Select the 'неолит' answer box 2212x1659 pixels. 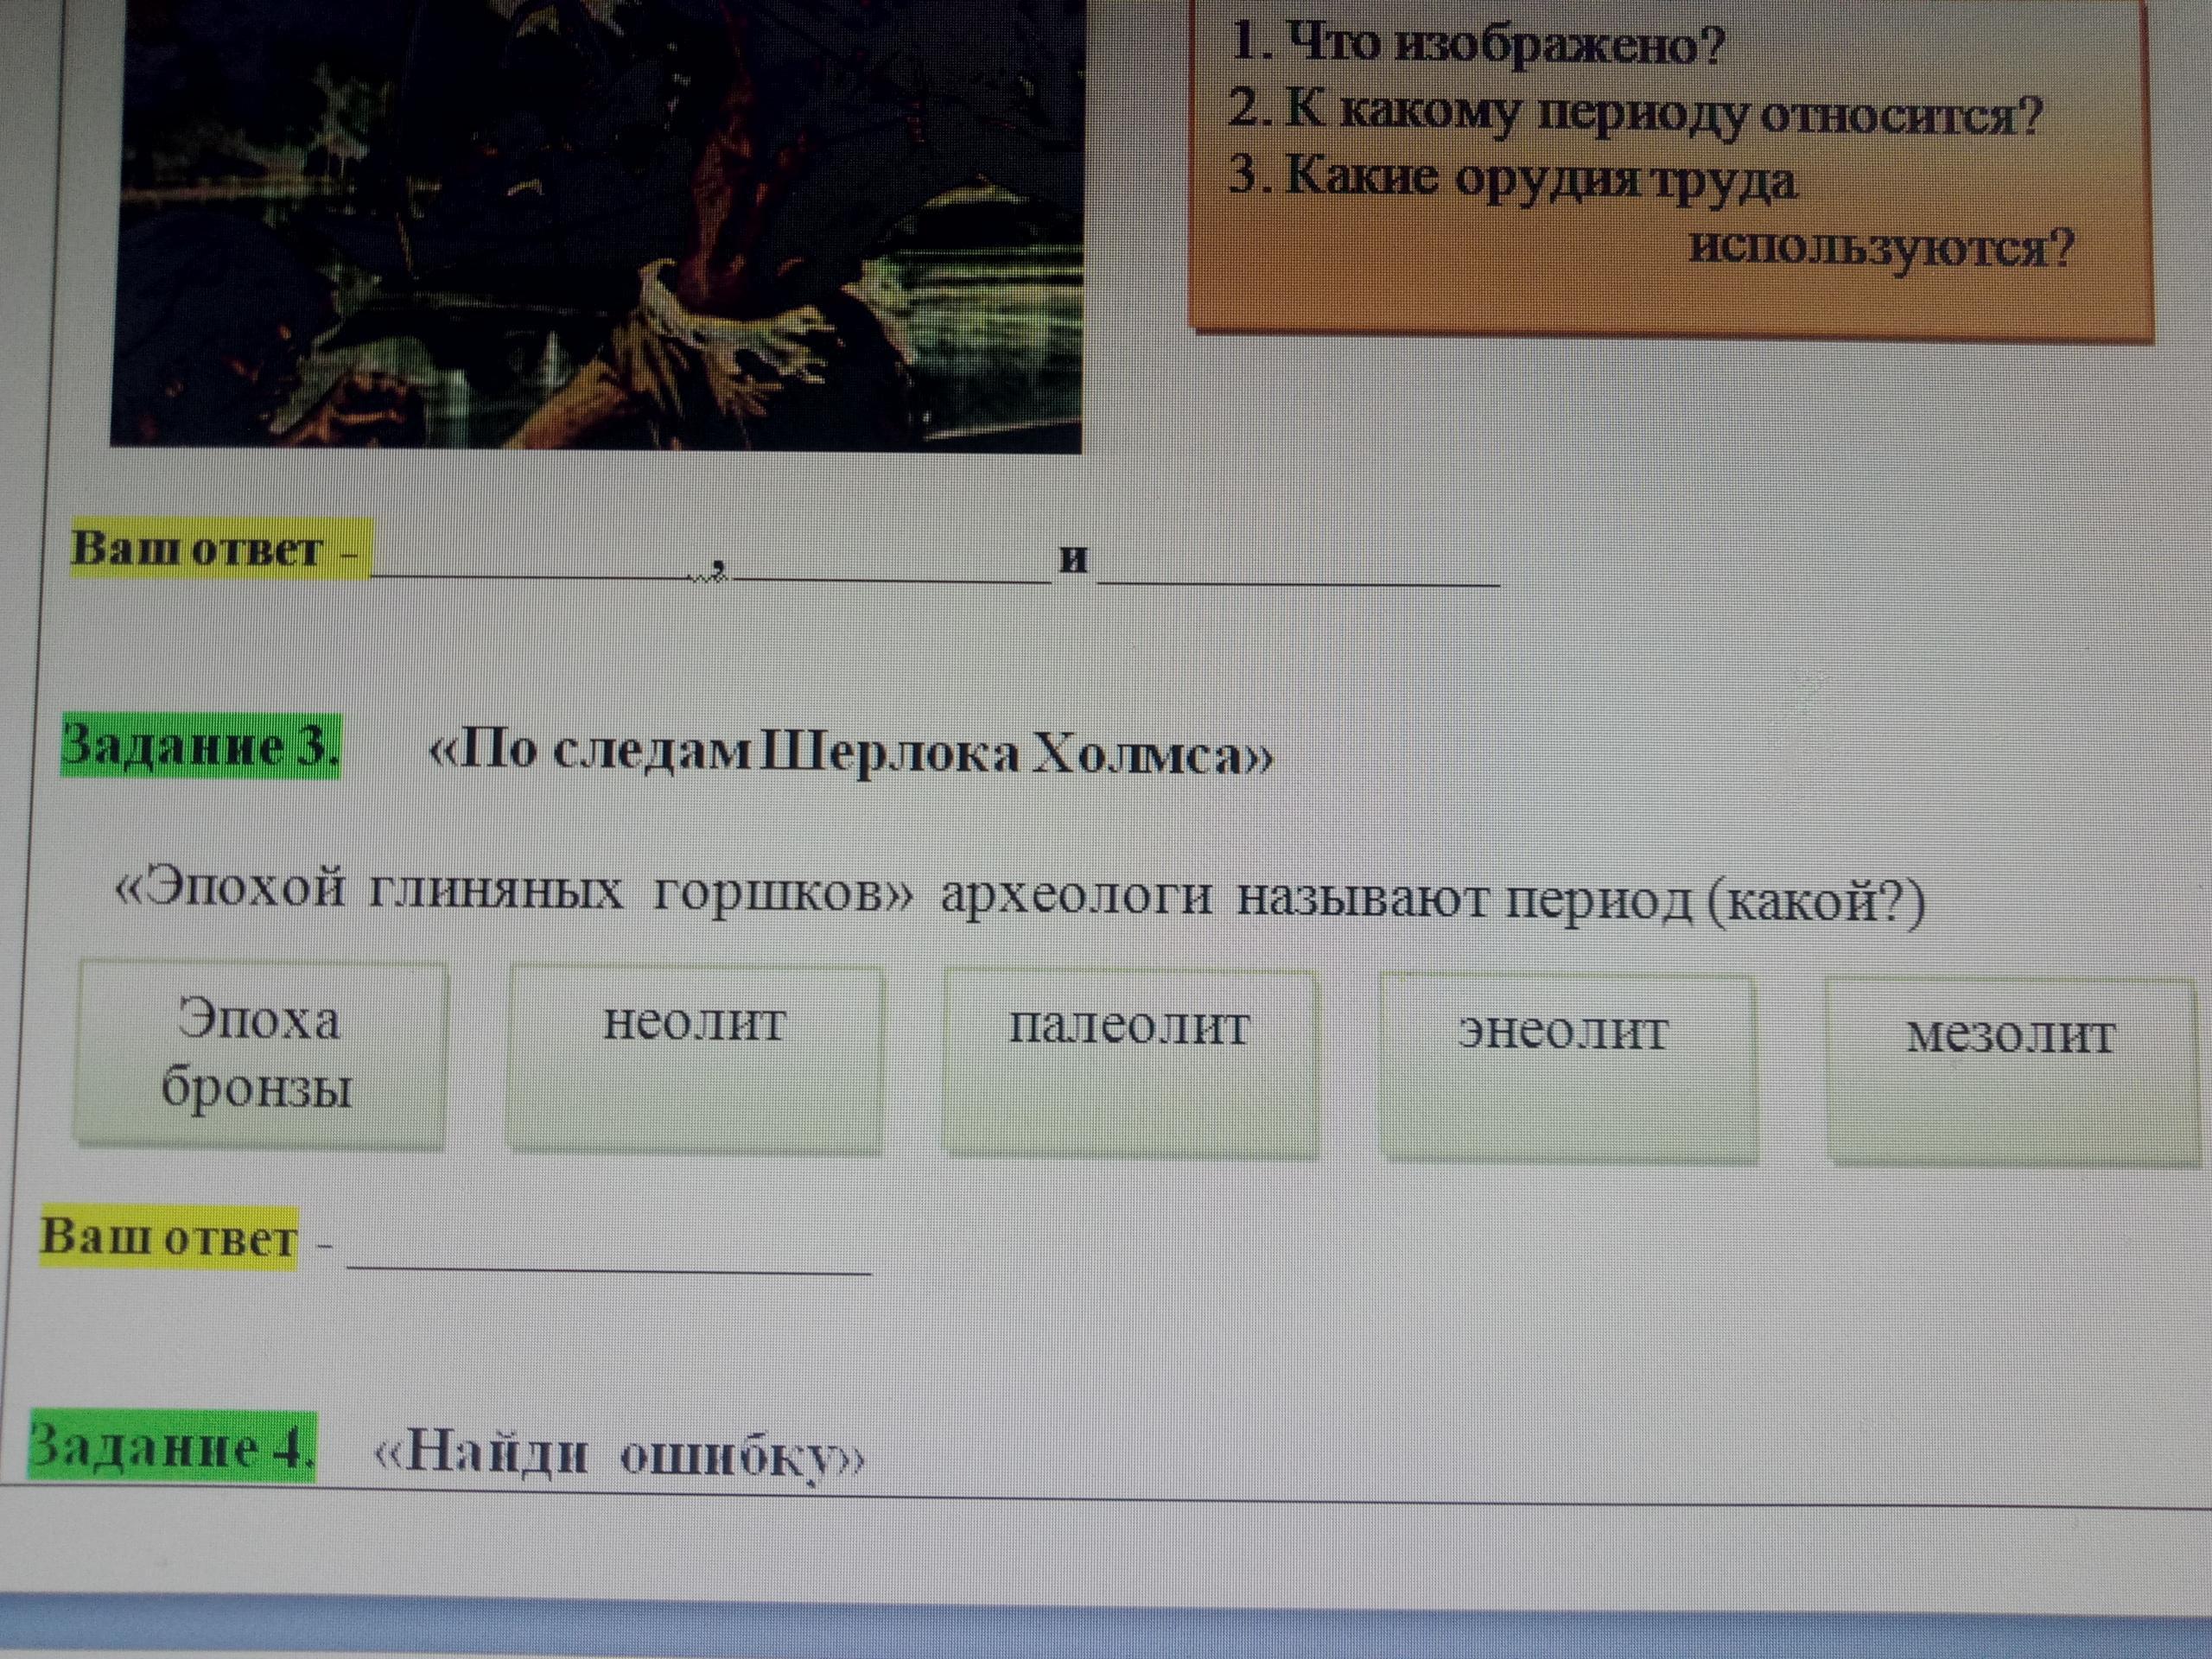point(694,1060)
